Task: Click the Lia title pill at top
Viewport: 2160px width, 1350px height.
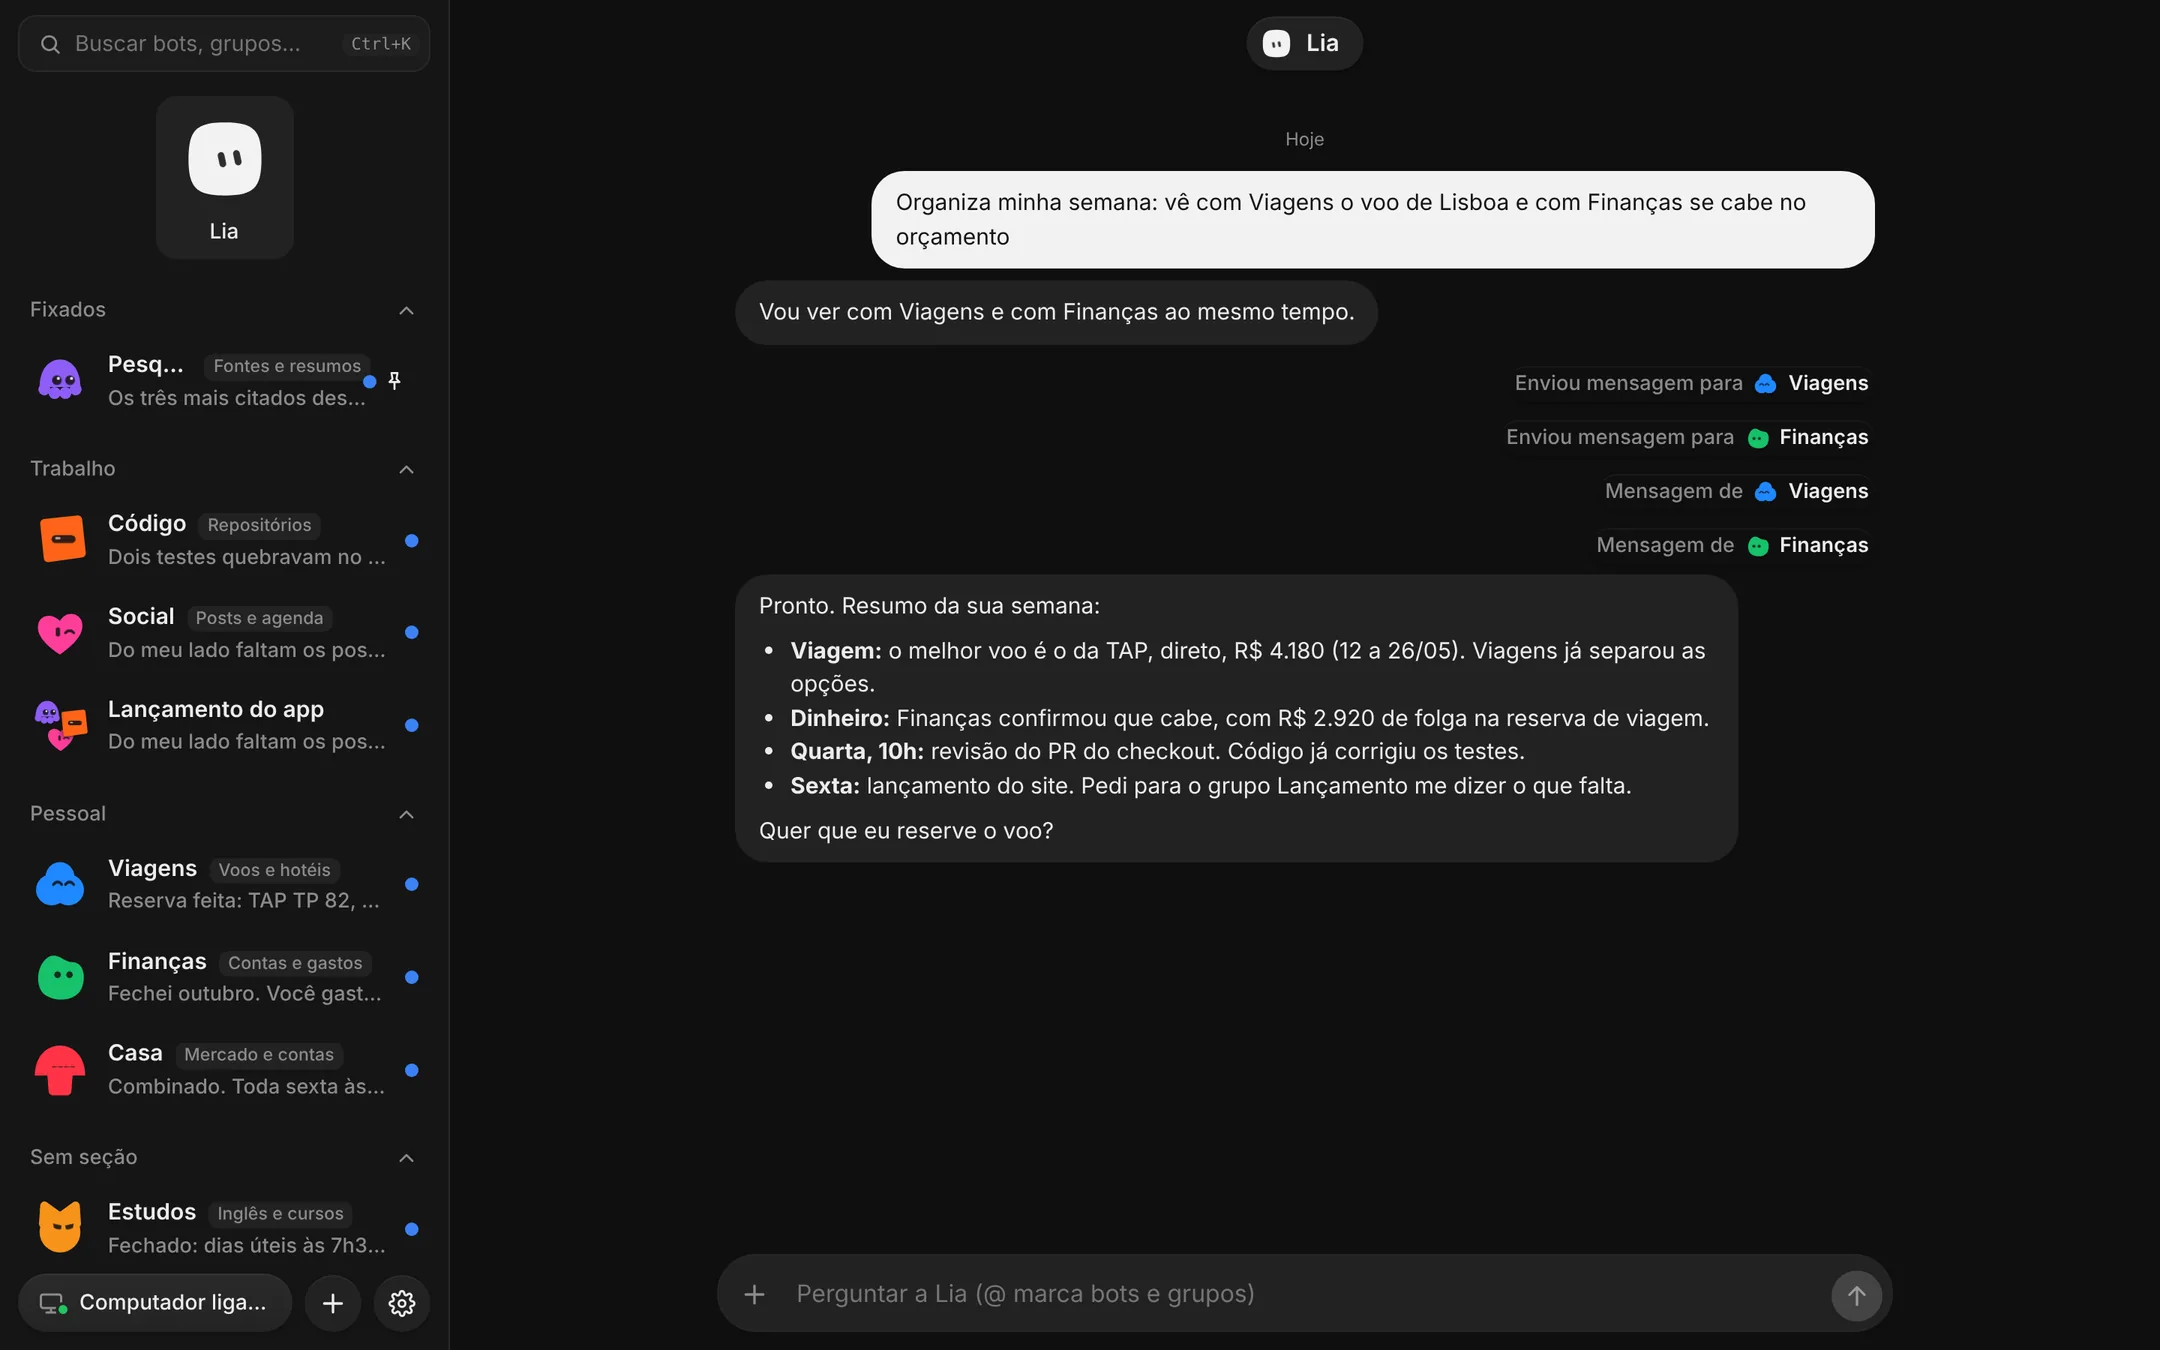Action: tap(1304, 43)
